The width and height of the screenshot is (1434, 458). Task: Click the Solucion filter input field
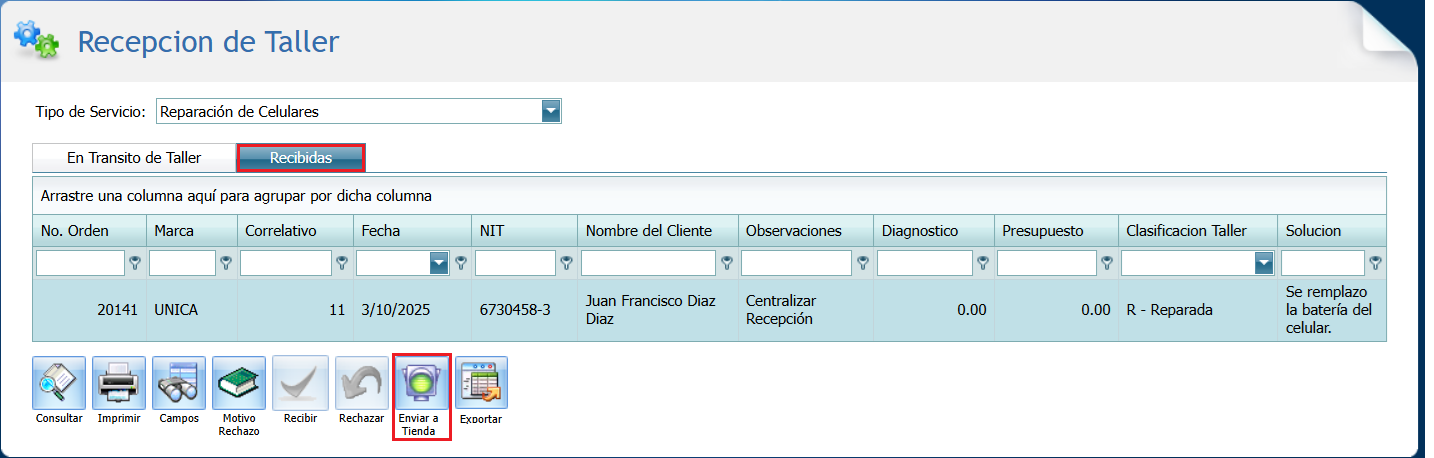pos(1323,263)
